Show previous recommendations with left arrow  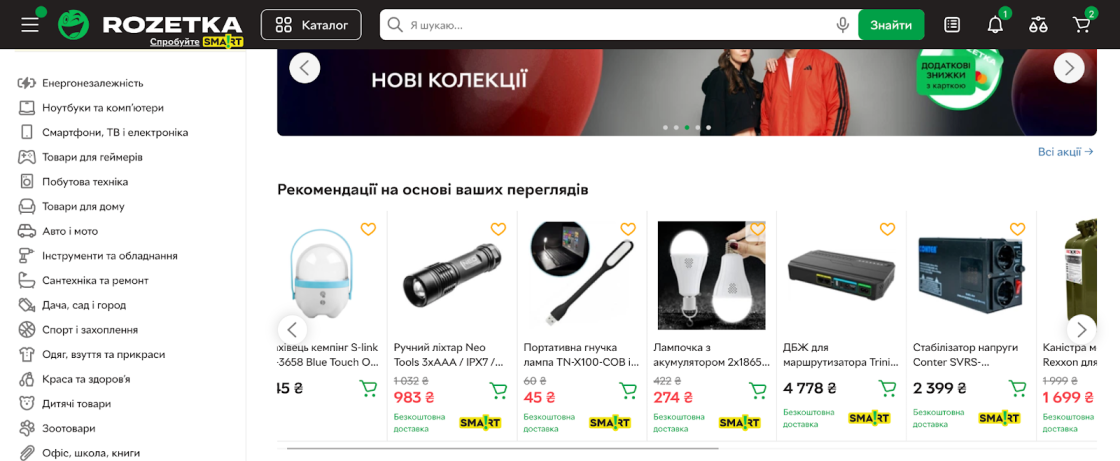pos(291,329)
